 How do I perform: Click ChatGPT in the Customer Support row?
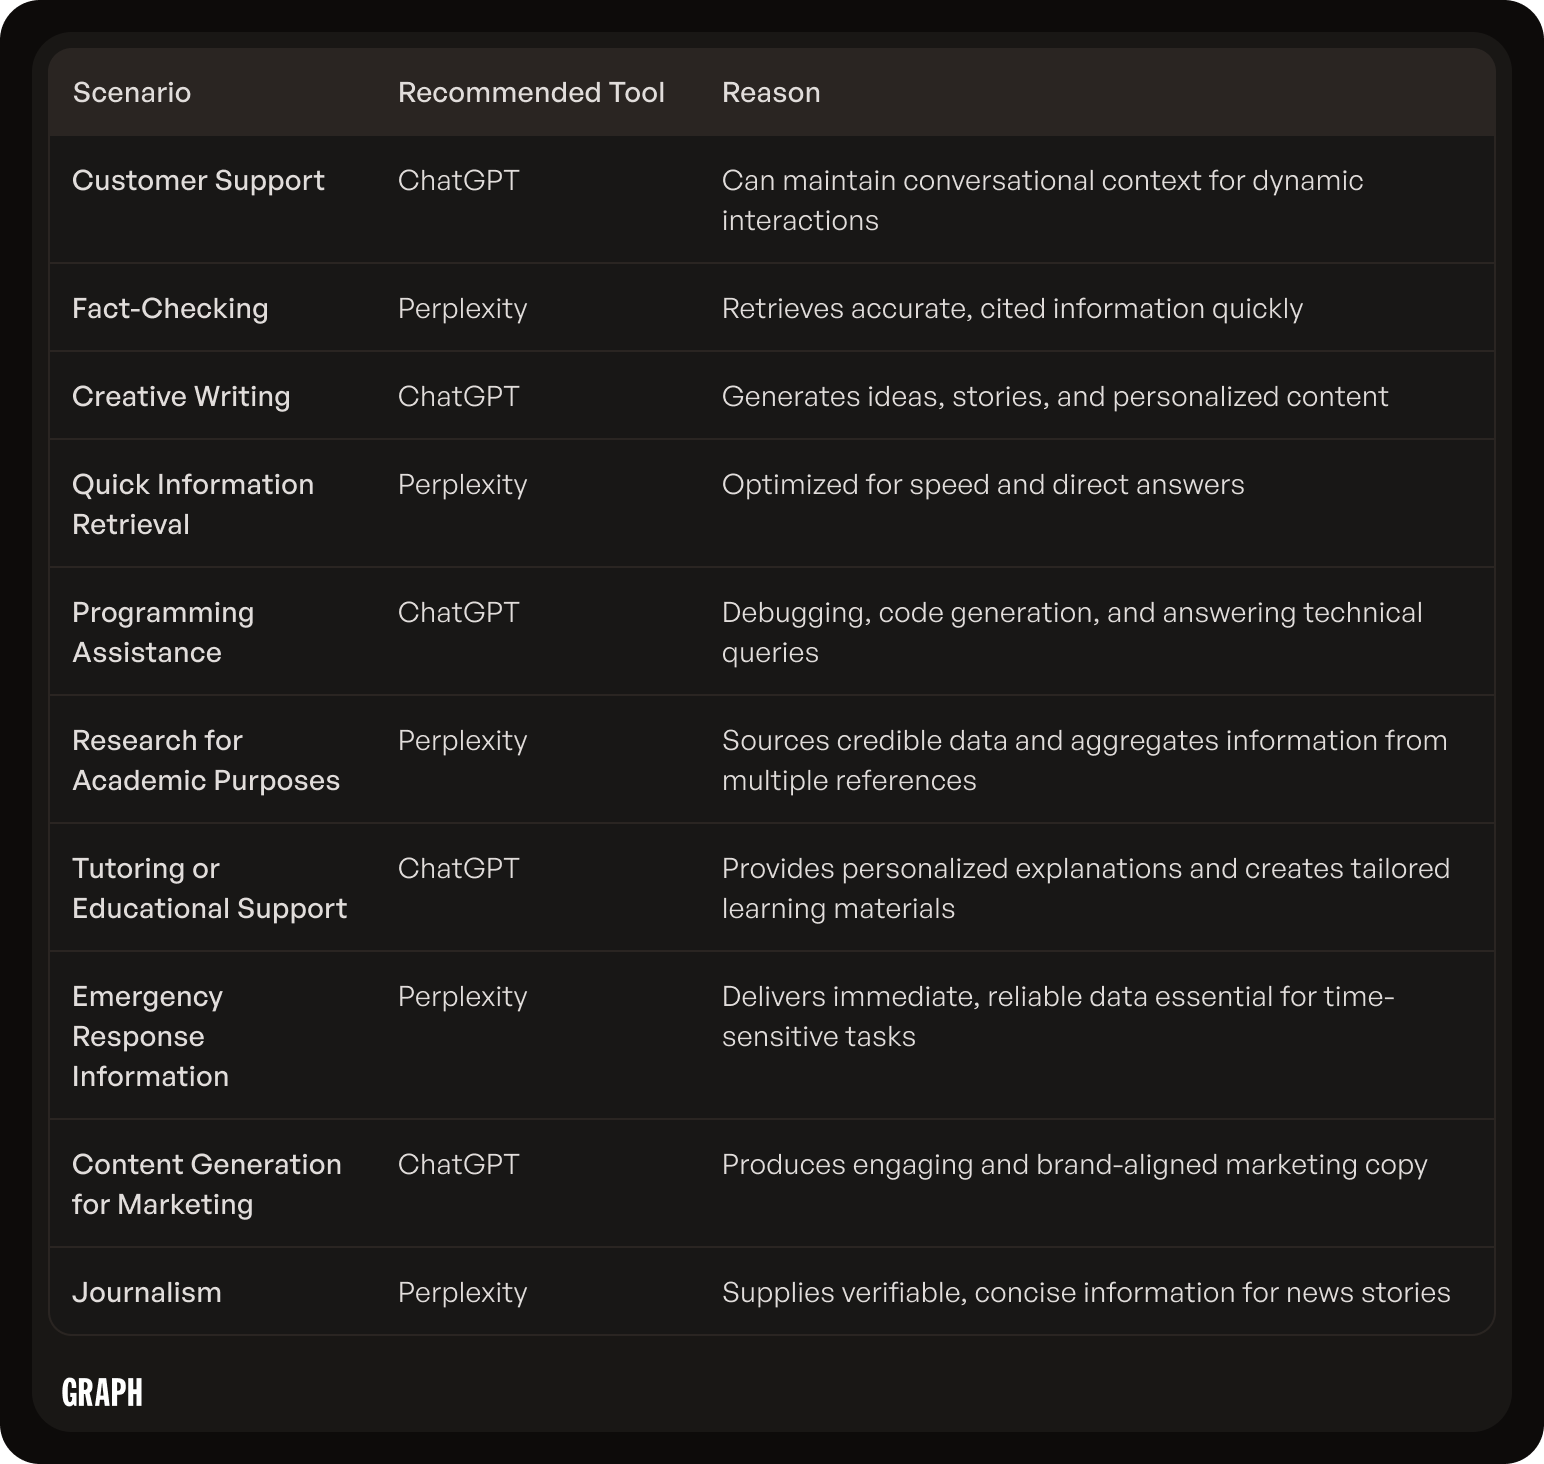click(x=459, y=180)
